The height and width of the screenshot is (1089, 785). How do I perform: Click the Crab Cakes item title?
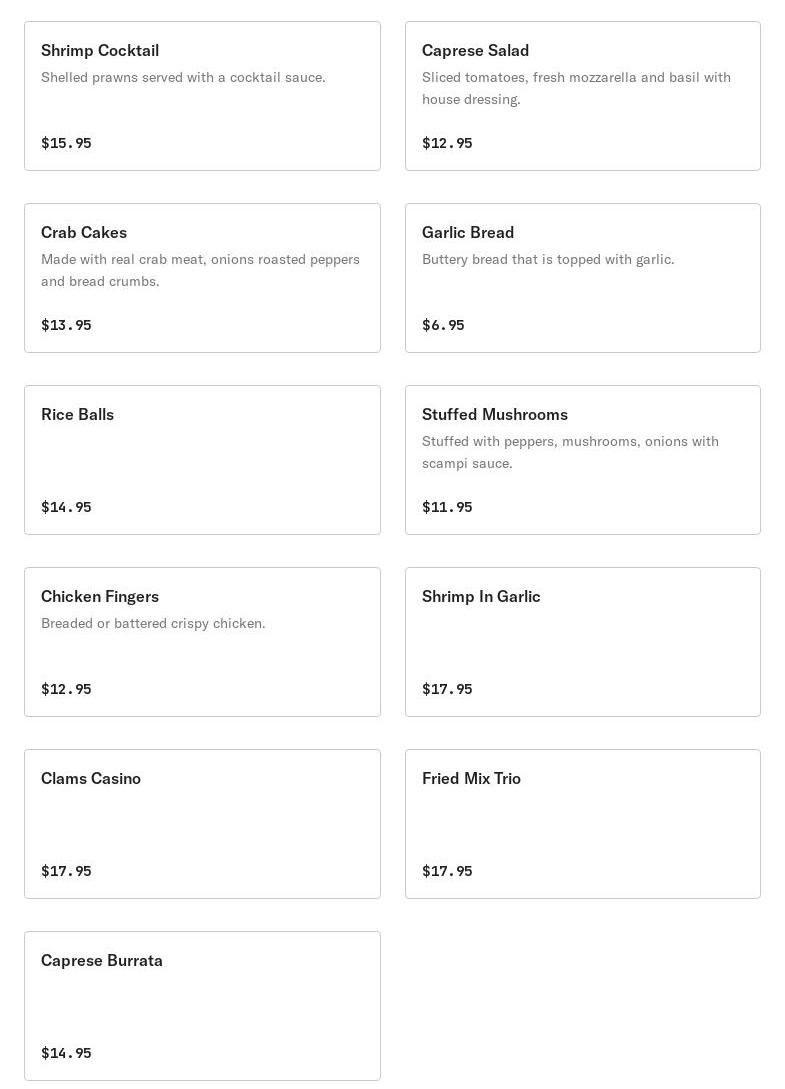[84, 233]
